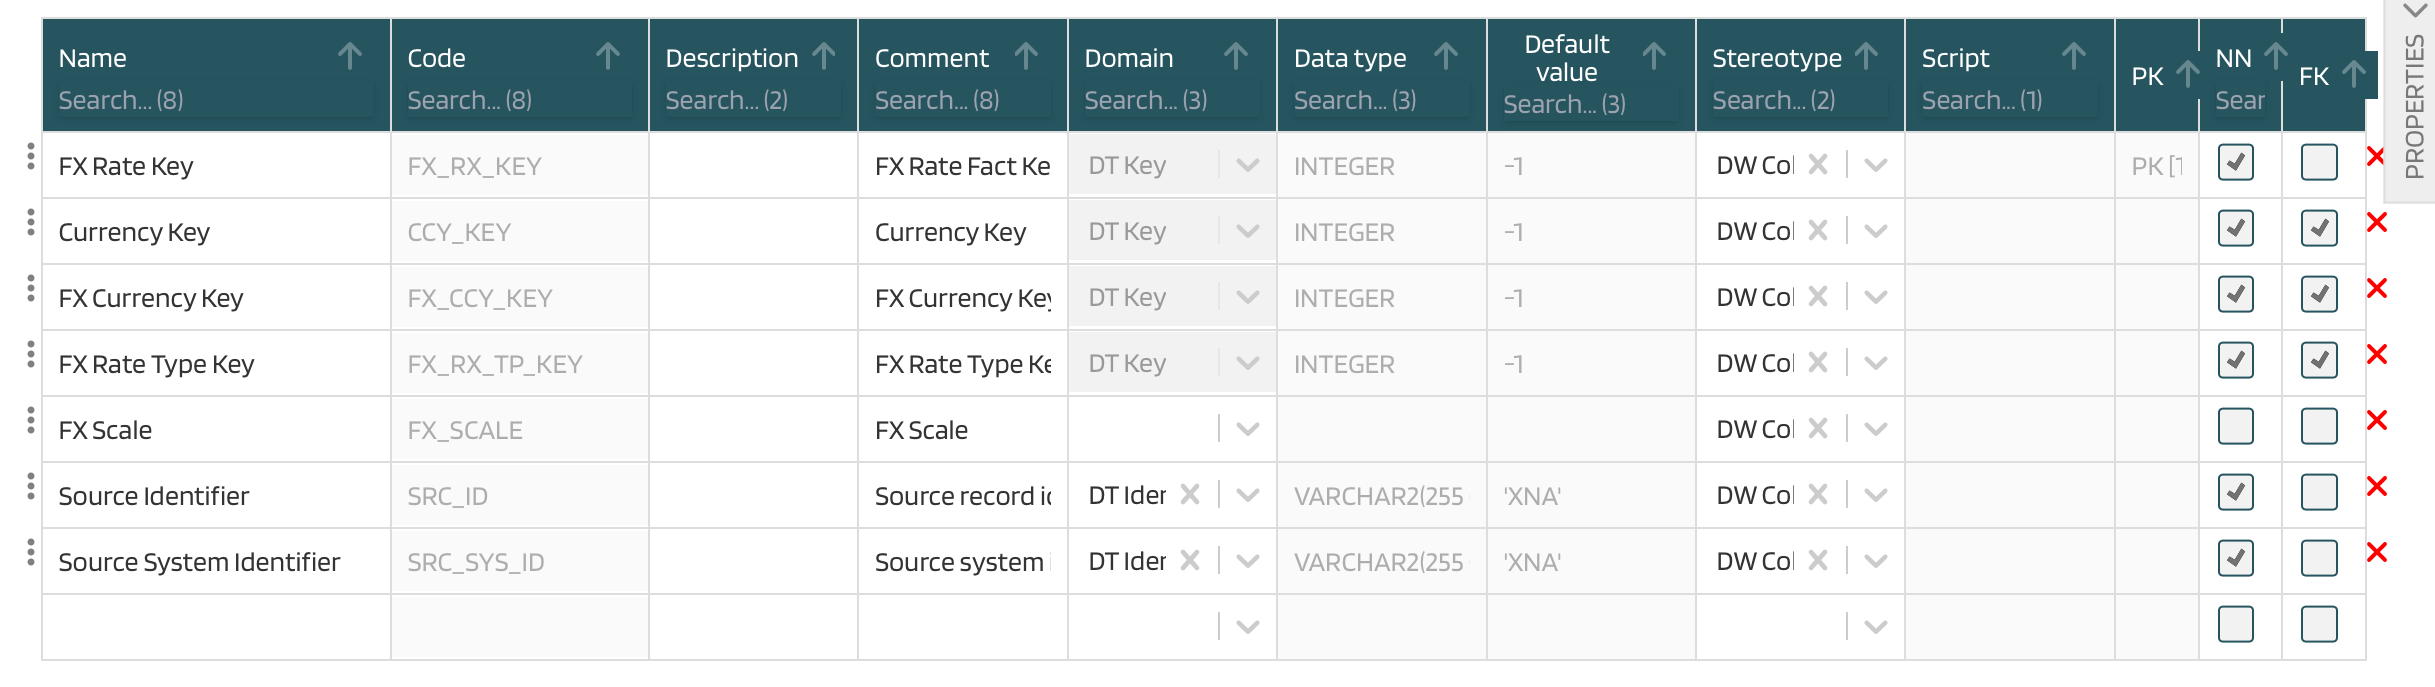Viewport: 2435px width, 687px height.
Task: Enable FK for FX Scale
Action: [x=2319, y=426]
